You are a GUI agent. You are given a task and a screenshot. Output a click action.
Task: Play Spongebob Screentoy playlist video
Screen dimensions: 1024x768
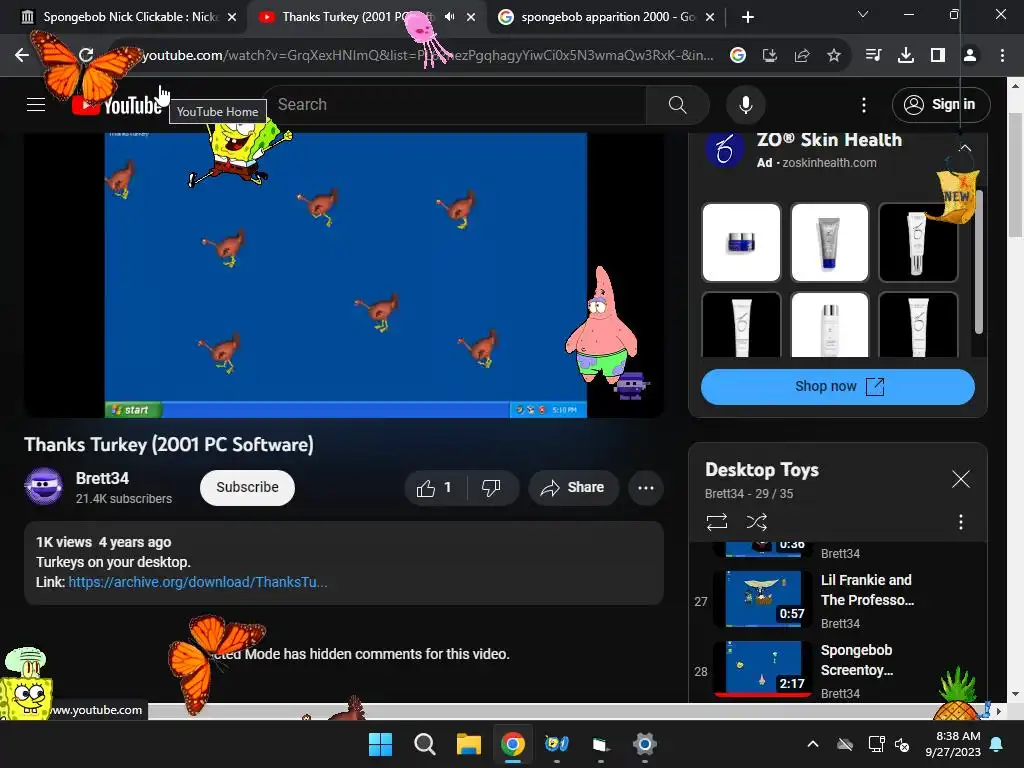click(x=838, y=670)
